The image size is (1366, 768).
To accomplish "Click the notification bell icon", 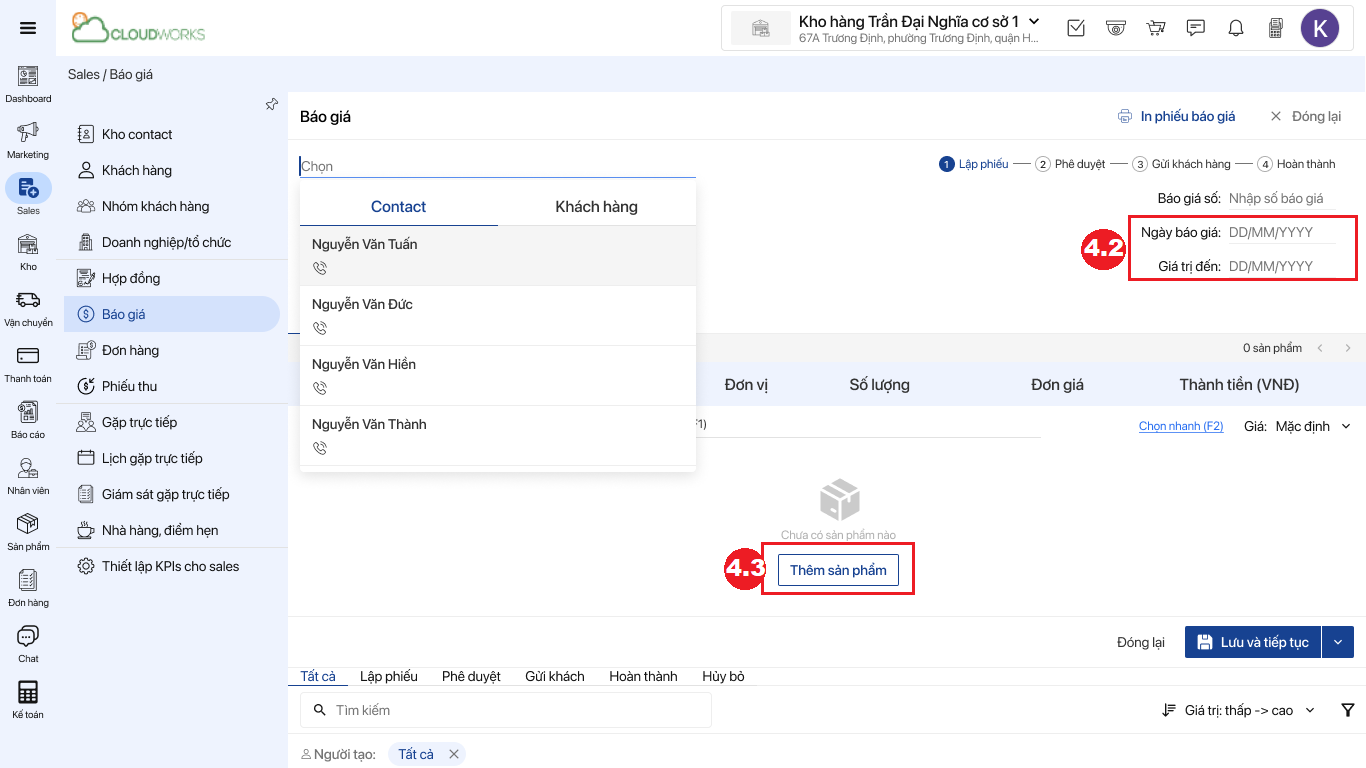I will [x=1236, y=28].
